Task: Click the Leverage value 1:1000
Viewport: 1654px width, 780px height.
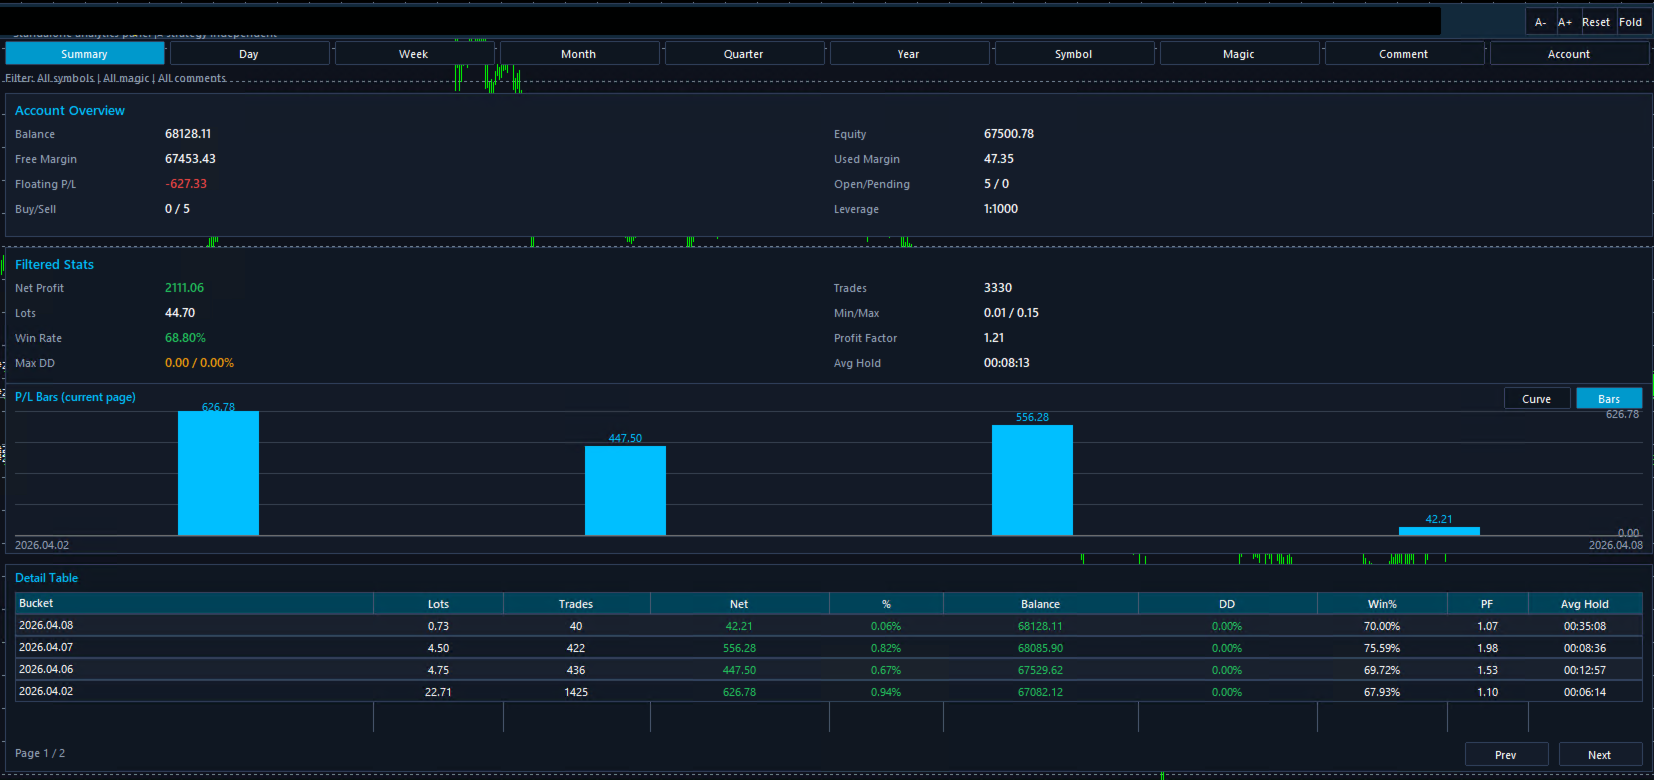Action: (x=1001, y=209)
